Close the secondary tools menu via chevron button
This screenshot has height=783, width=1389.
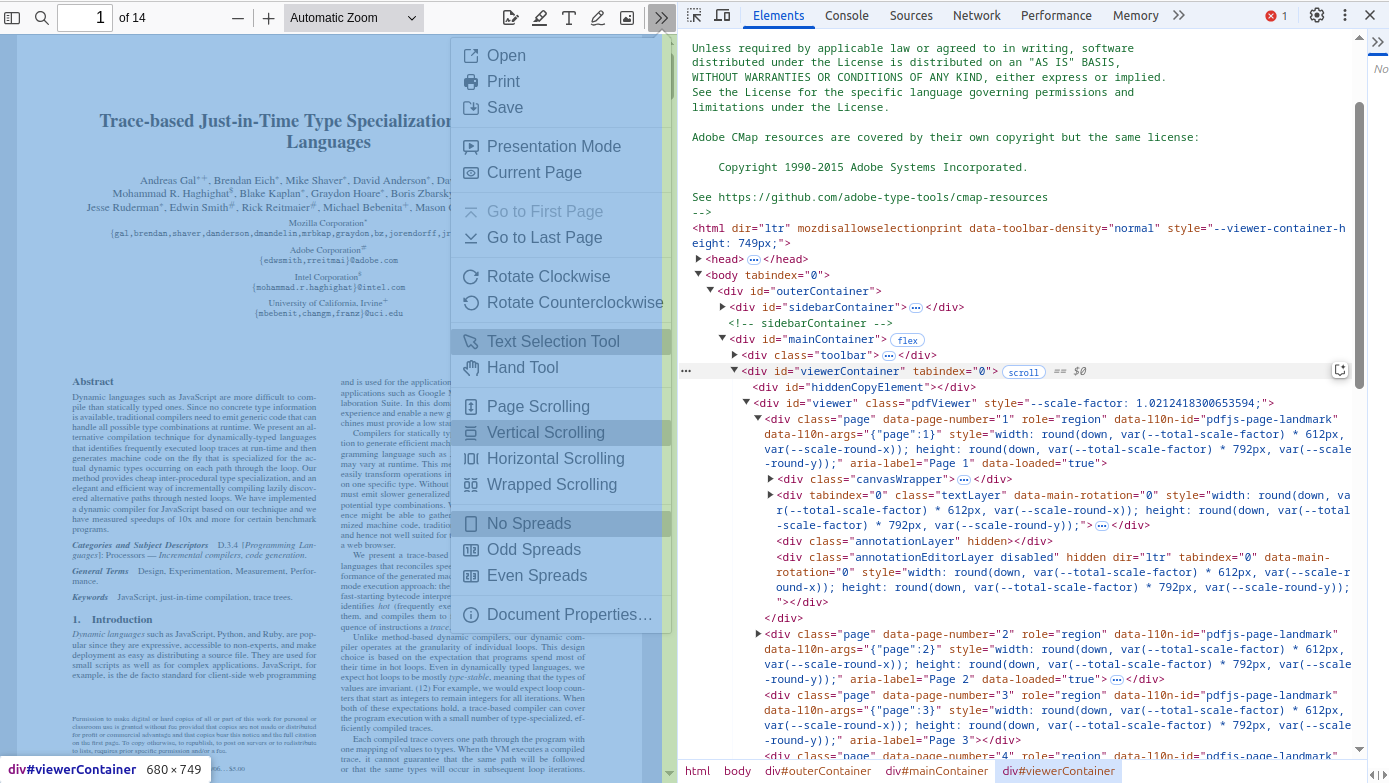click(x=661, y=18)
